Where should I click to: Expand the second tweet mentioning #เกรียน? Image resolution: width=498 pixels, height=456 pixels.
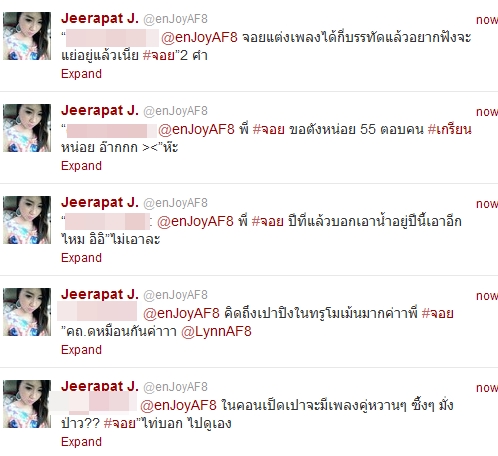pos(81,166)
